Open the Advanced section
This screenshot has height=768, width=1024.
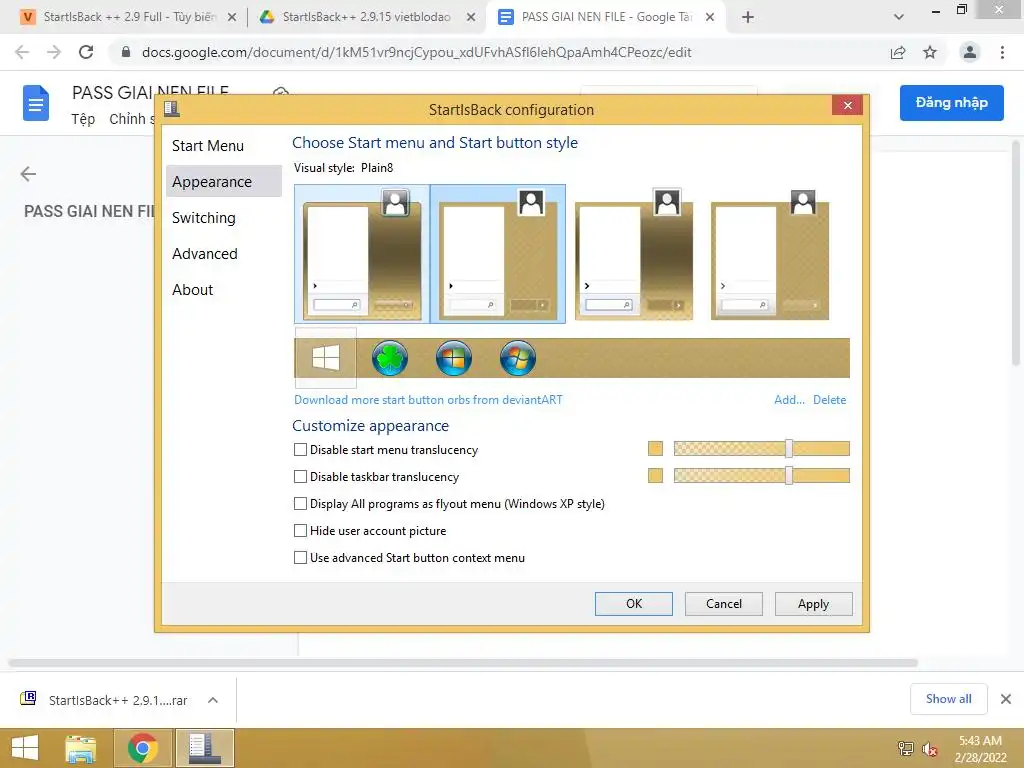[x=223, y=253]
